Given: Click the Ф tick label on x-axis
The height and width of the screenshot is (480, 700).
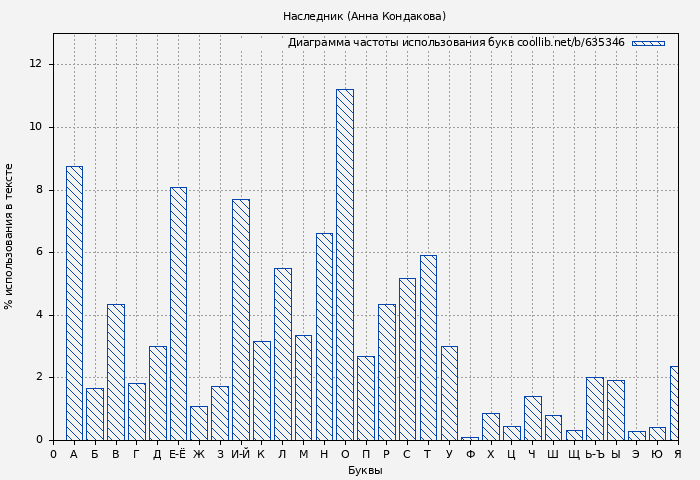Looking at the screenshot, I should tap(470, 454).
